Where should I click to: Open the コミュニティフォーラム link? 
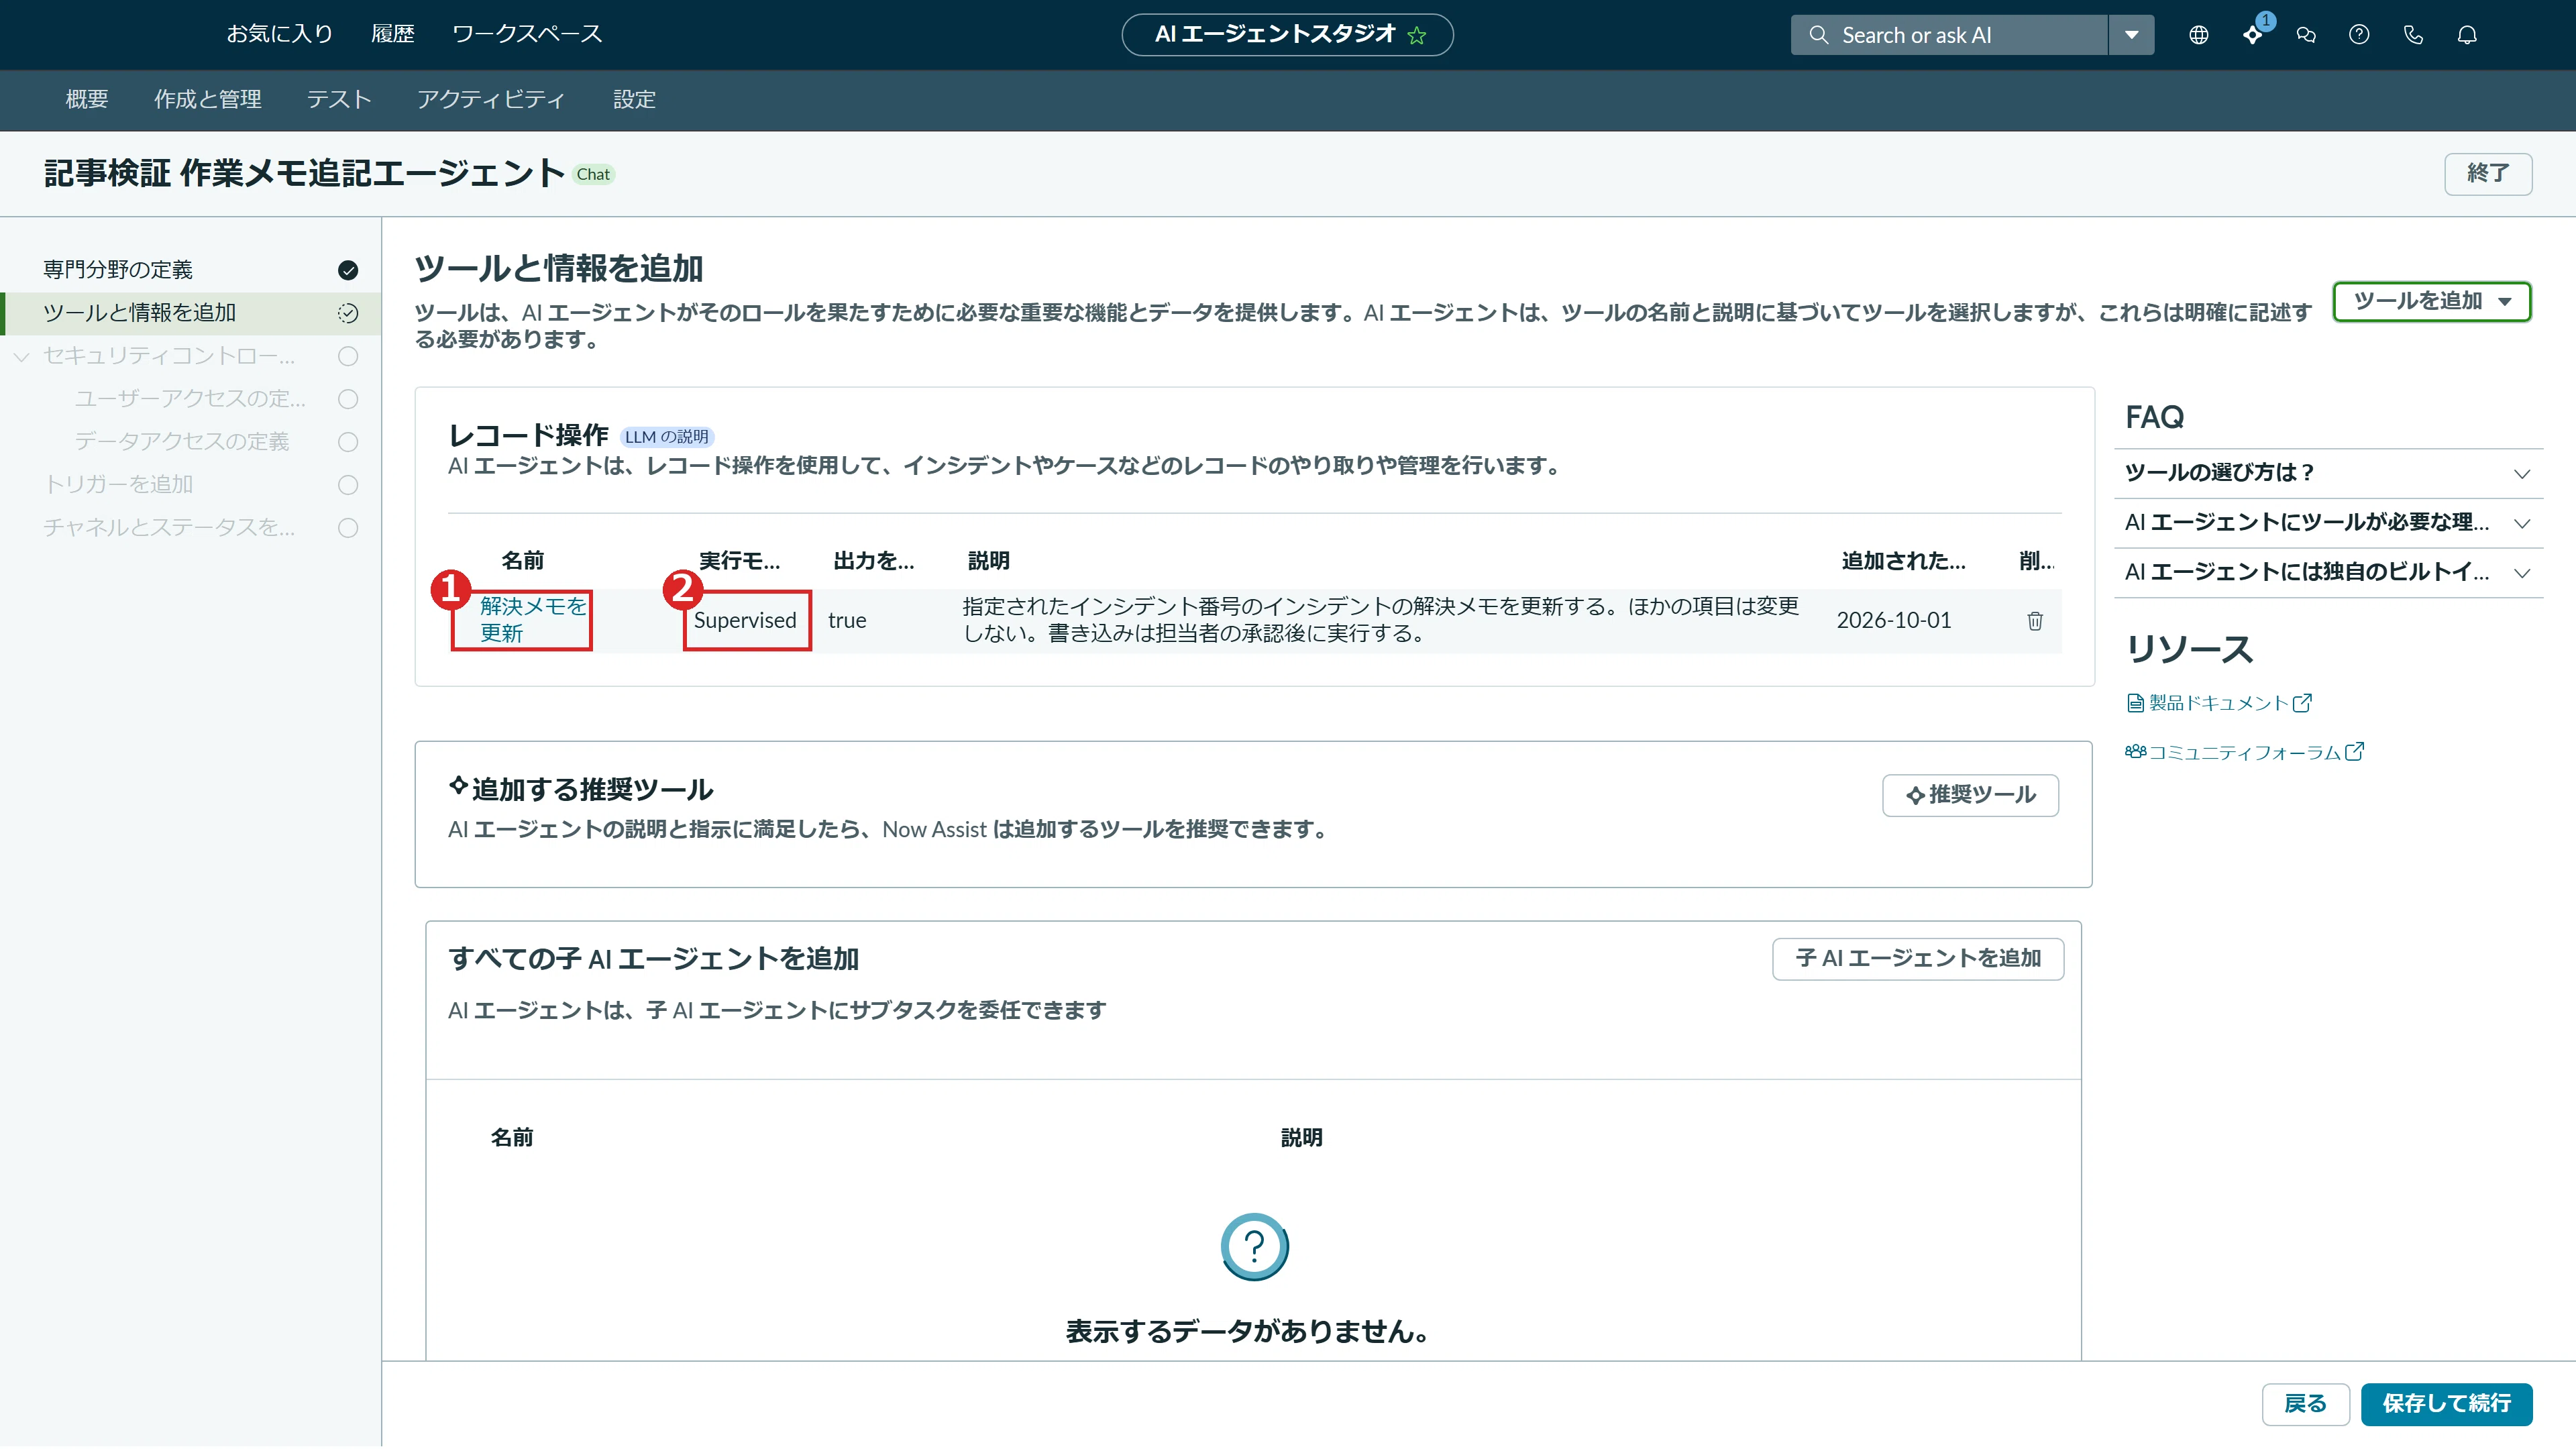coord(2244,752)
